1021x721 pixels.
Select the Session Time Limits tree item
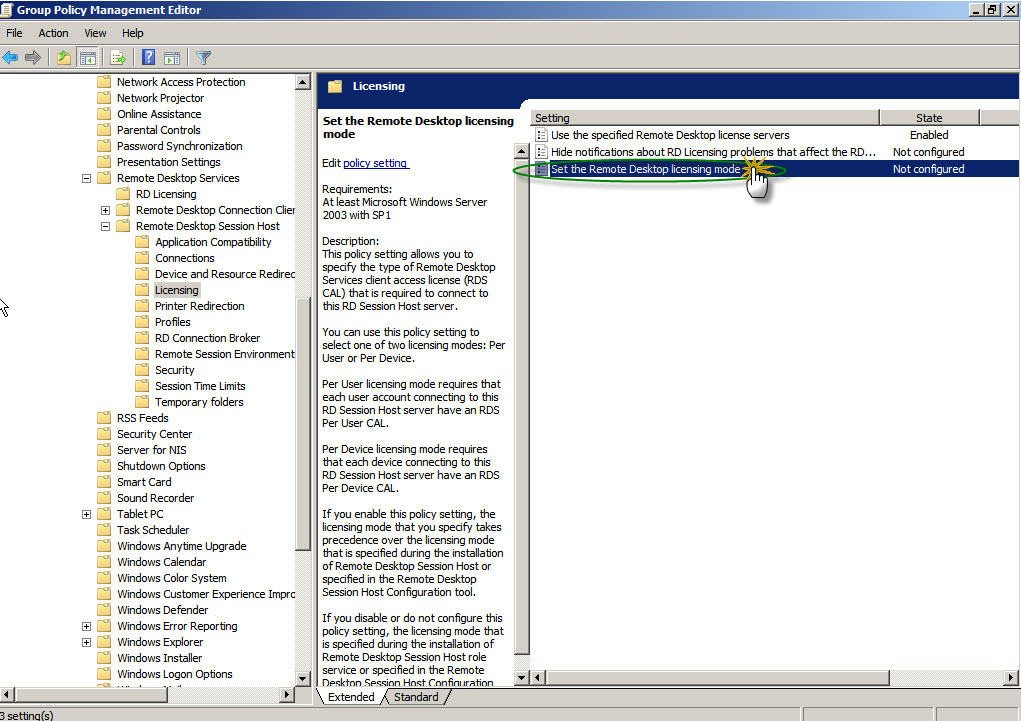pos(200,386)
